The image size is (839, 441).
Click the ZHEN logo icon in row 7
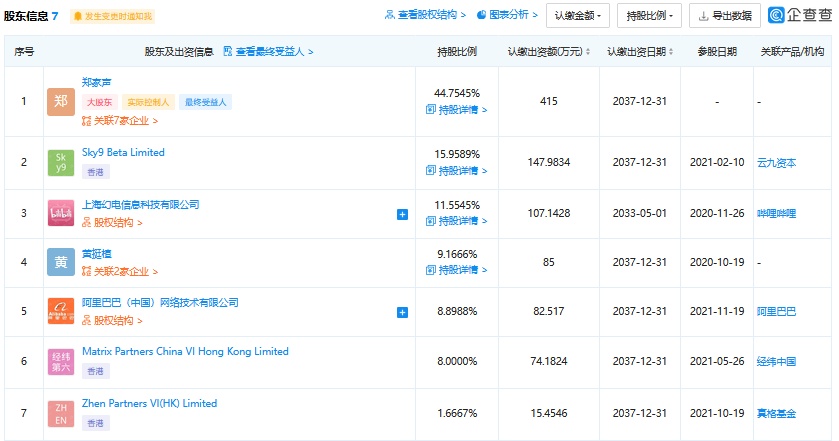click(x=60, y=413)
